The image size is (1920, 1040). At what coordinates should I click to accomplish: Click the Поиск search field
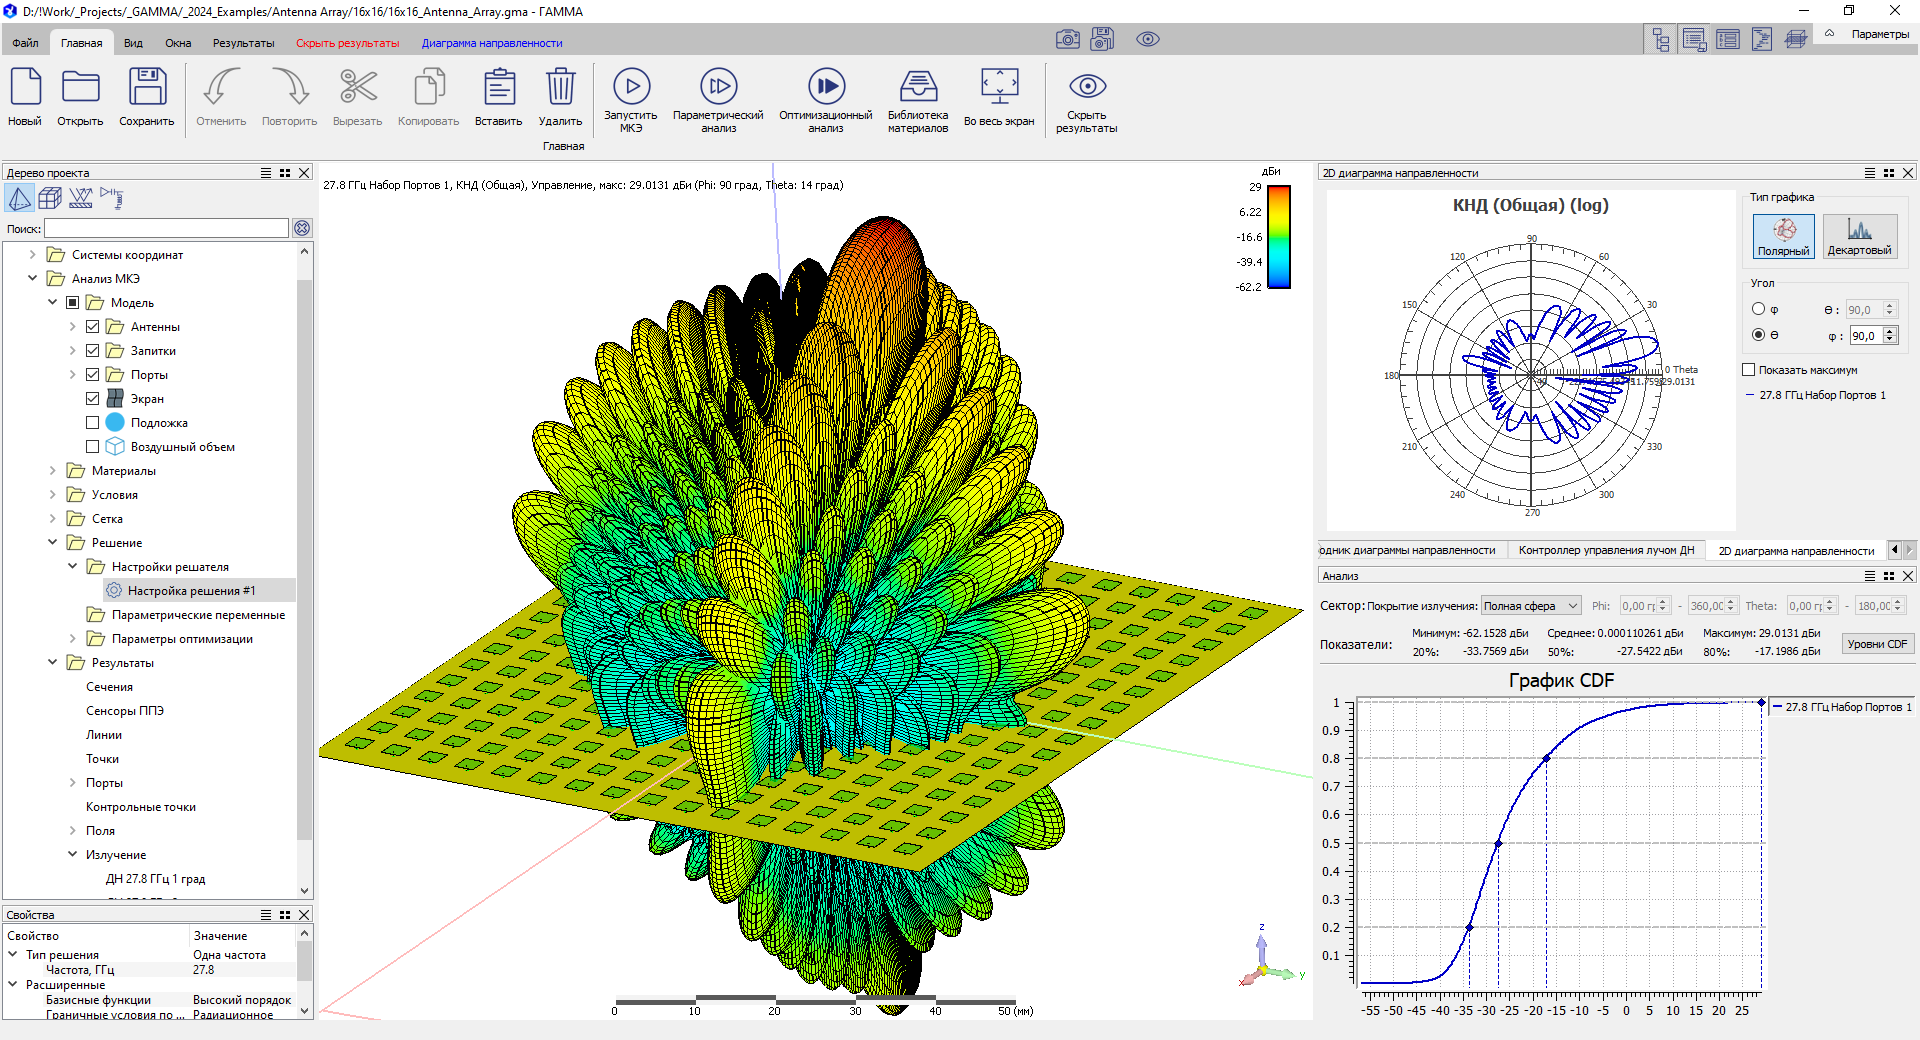166,229
